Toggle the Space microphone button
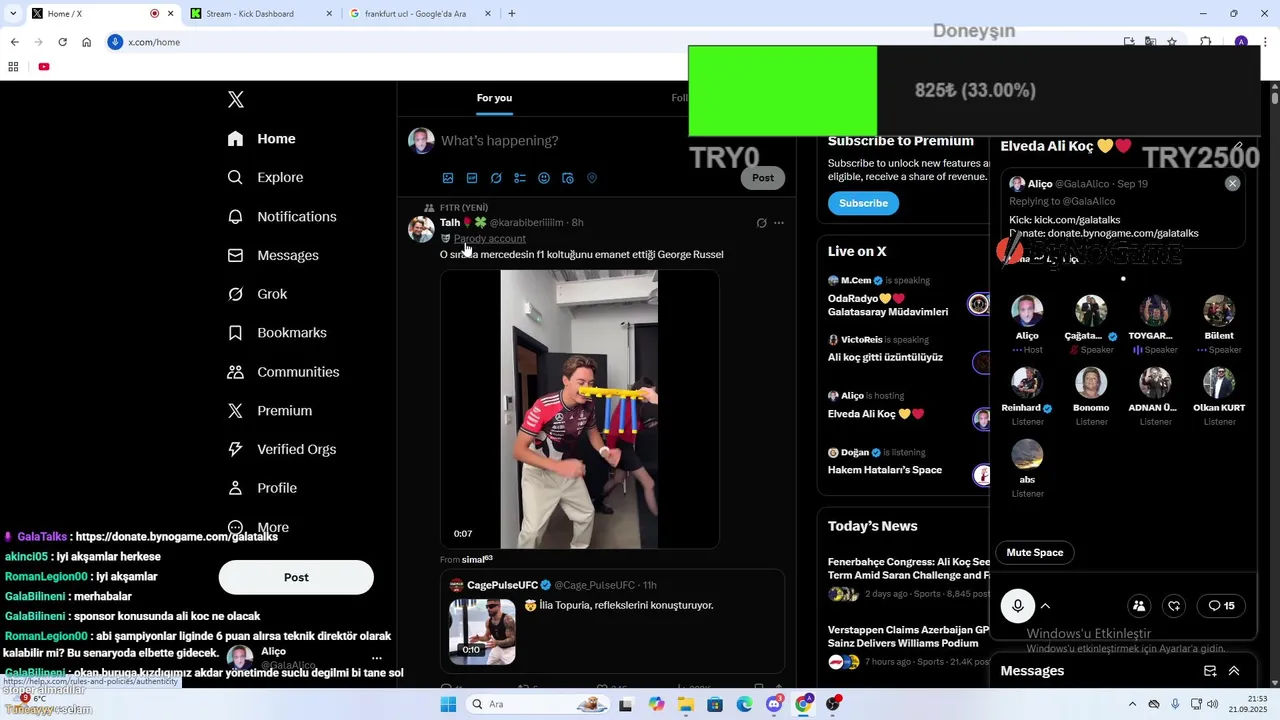The height and width of the screenshot is (720, 1280). [1018, 606]
